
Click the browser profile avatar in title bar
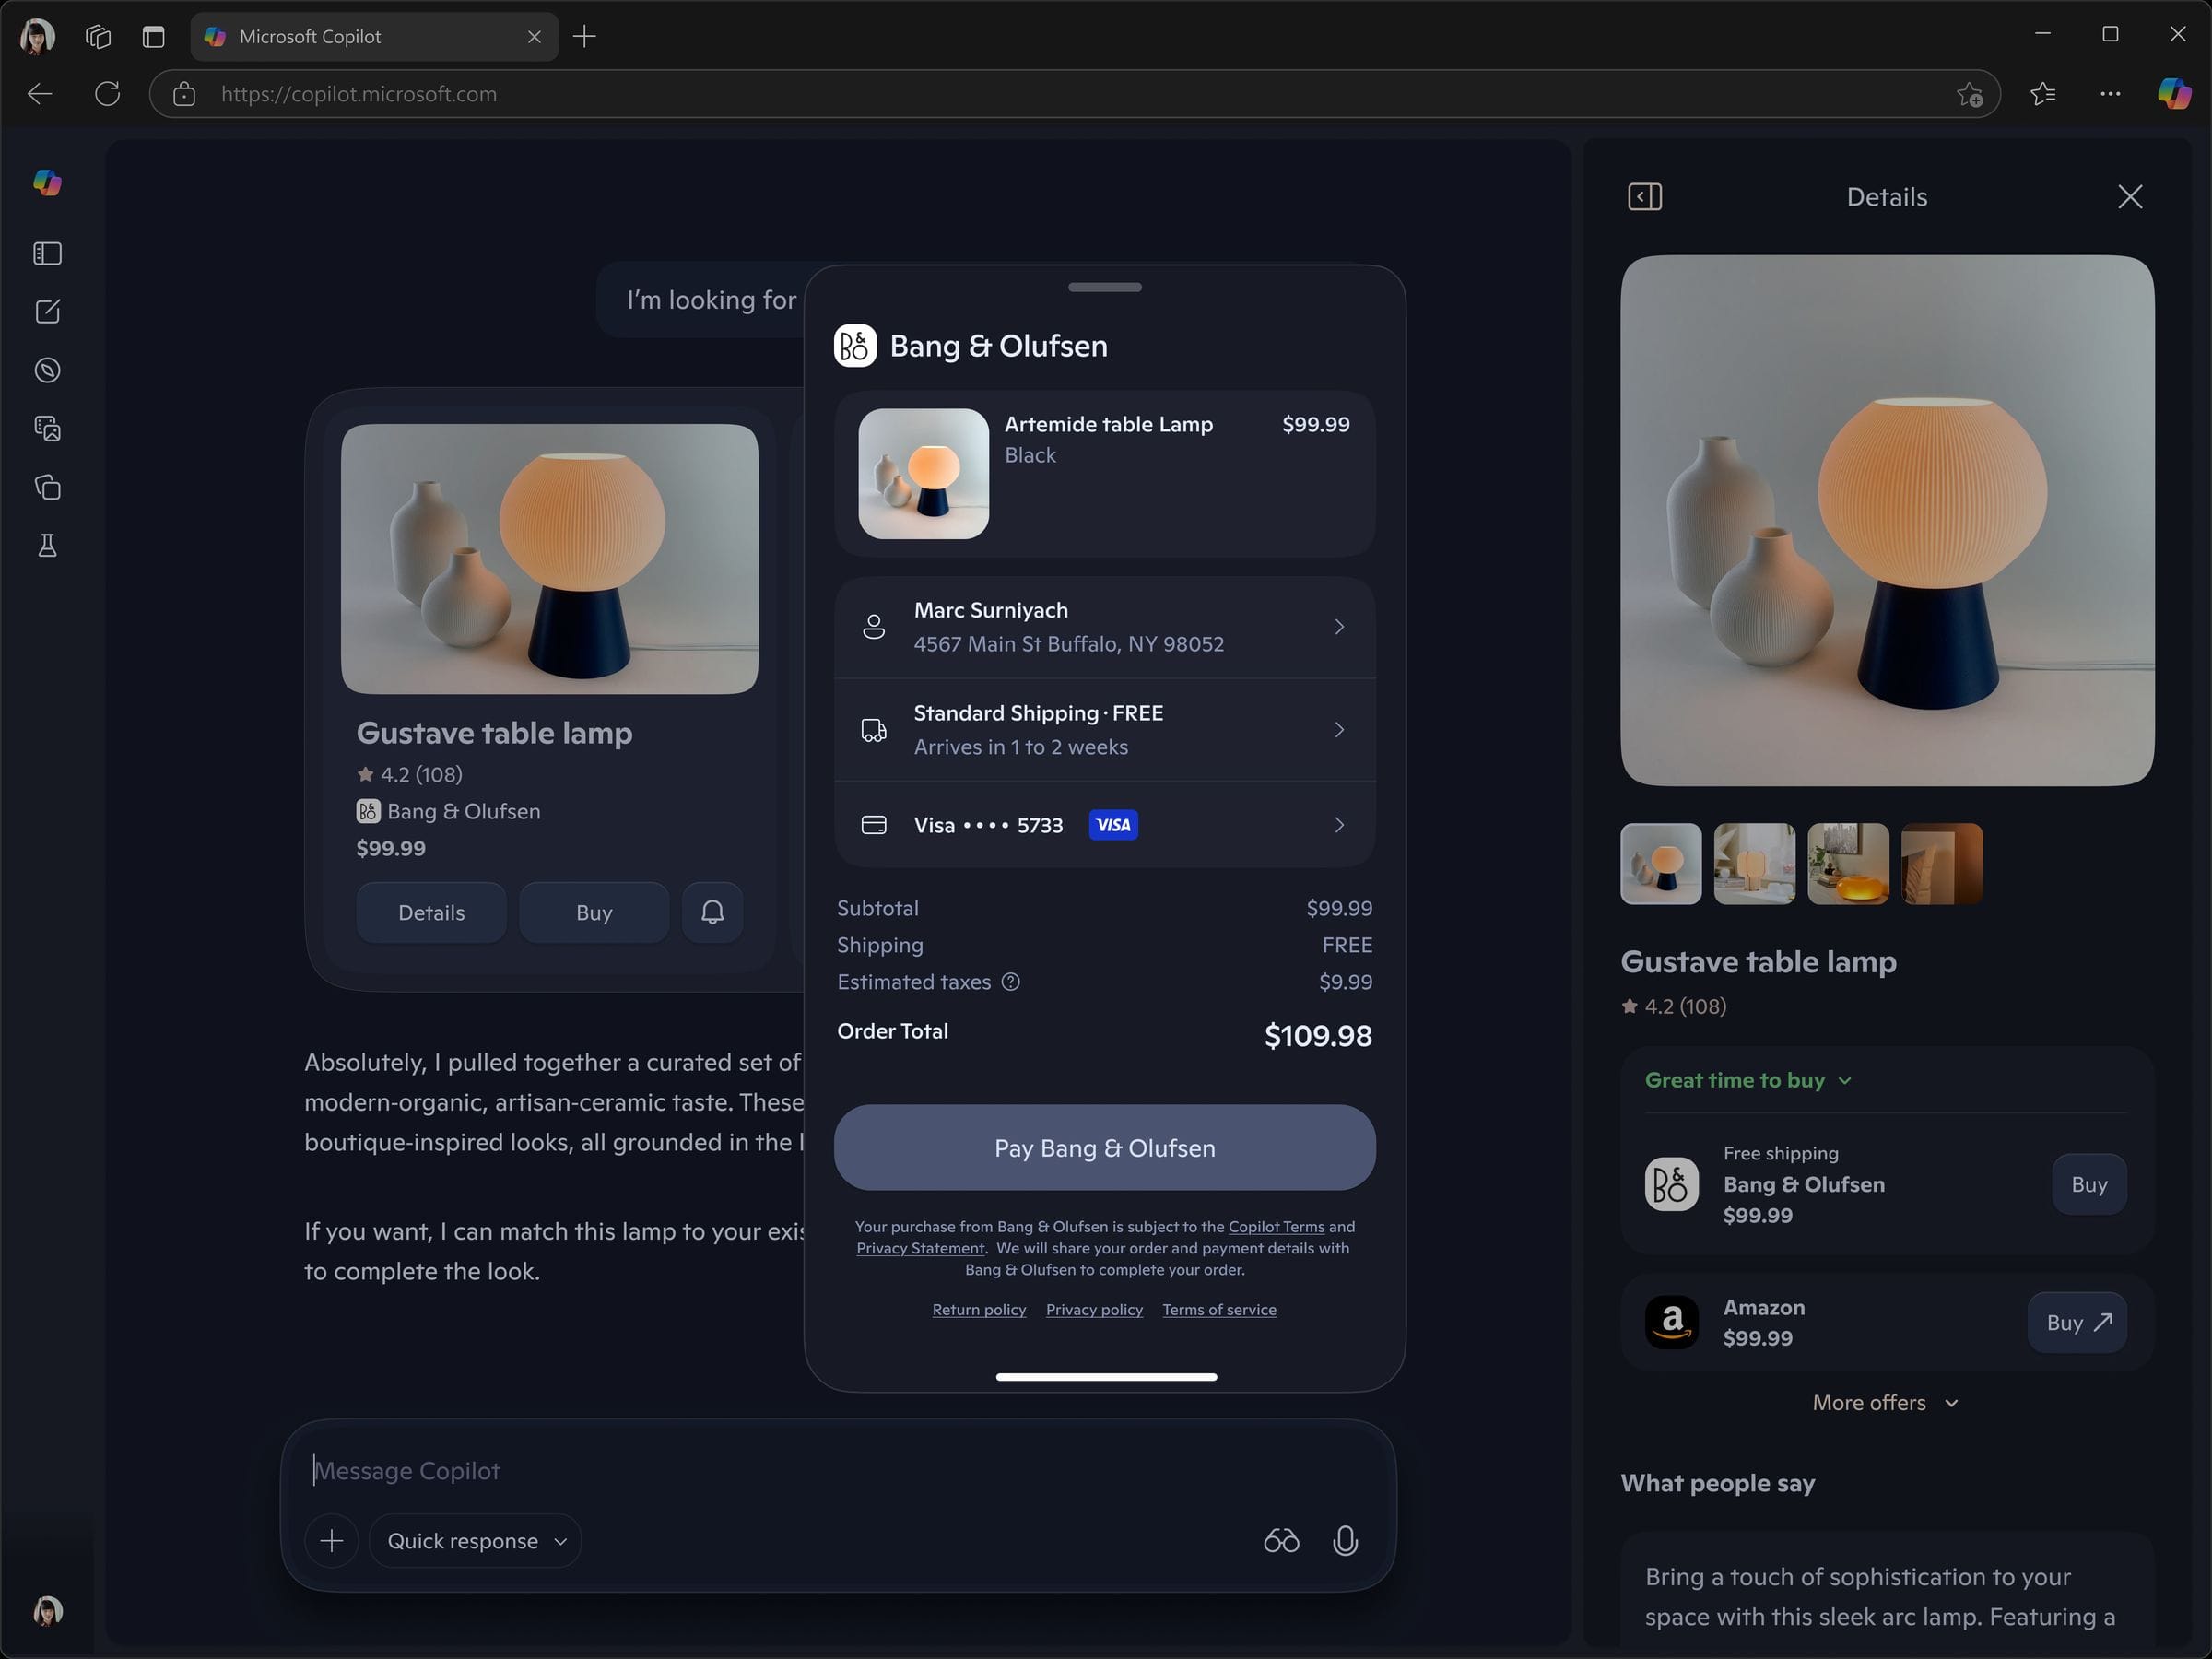click(38, 37)
